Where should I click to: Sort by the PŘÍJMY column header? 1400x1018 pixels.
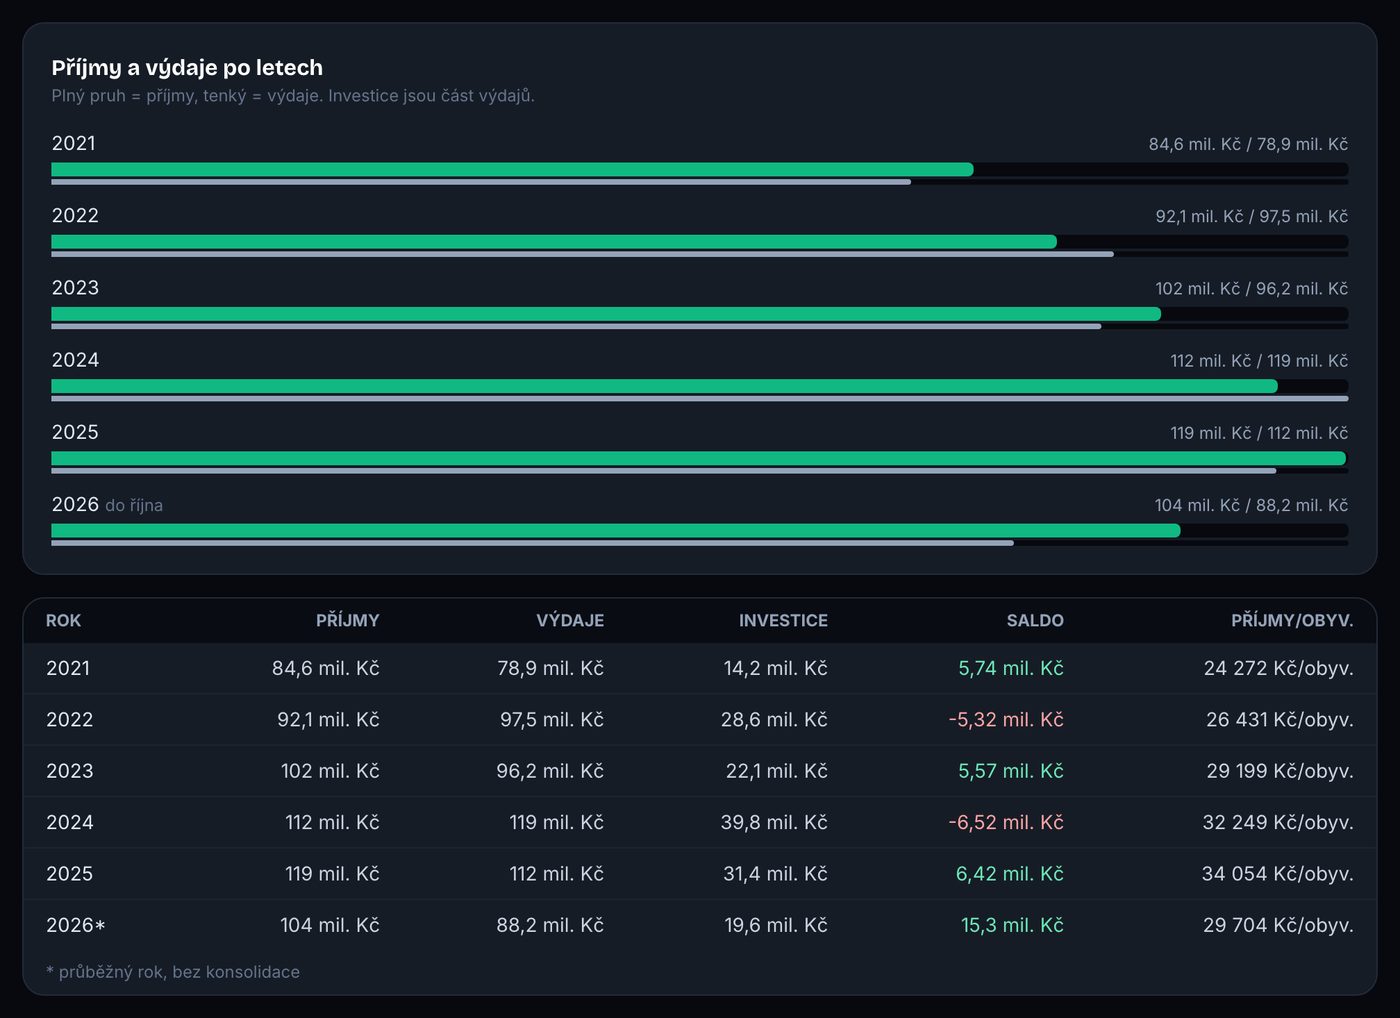coord(347,620)
